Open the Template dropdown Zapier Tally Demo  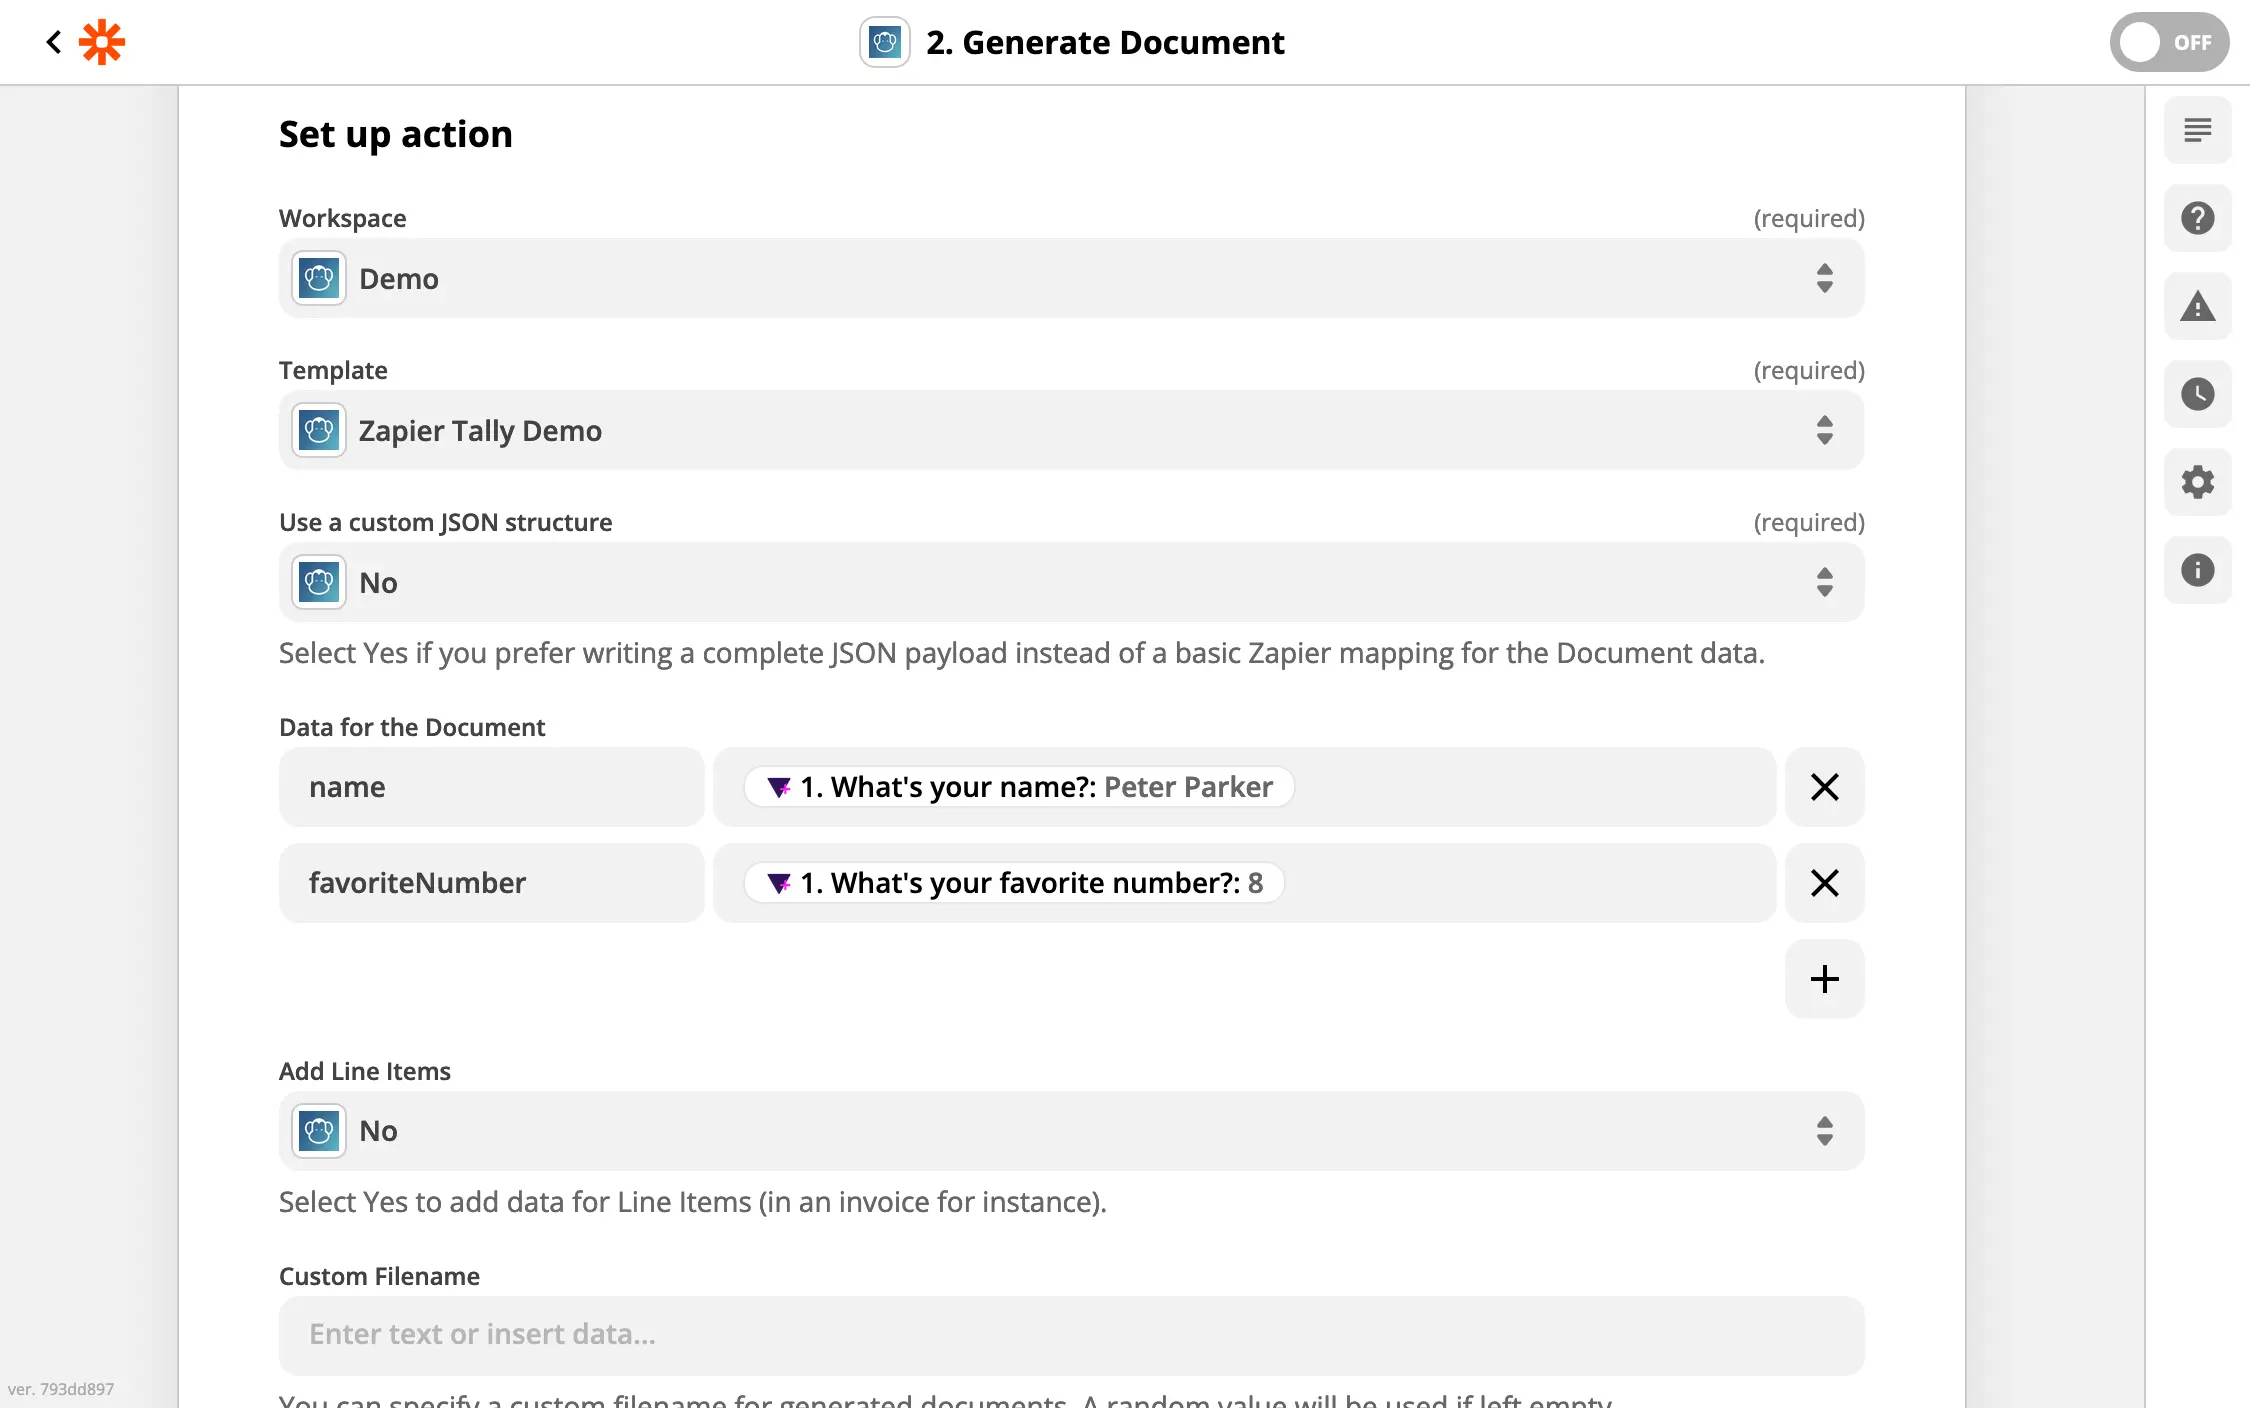point(1070,430)
